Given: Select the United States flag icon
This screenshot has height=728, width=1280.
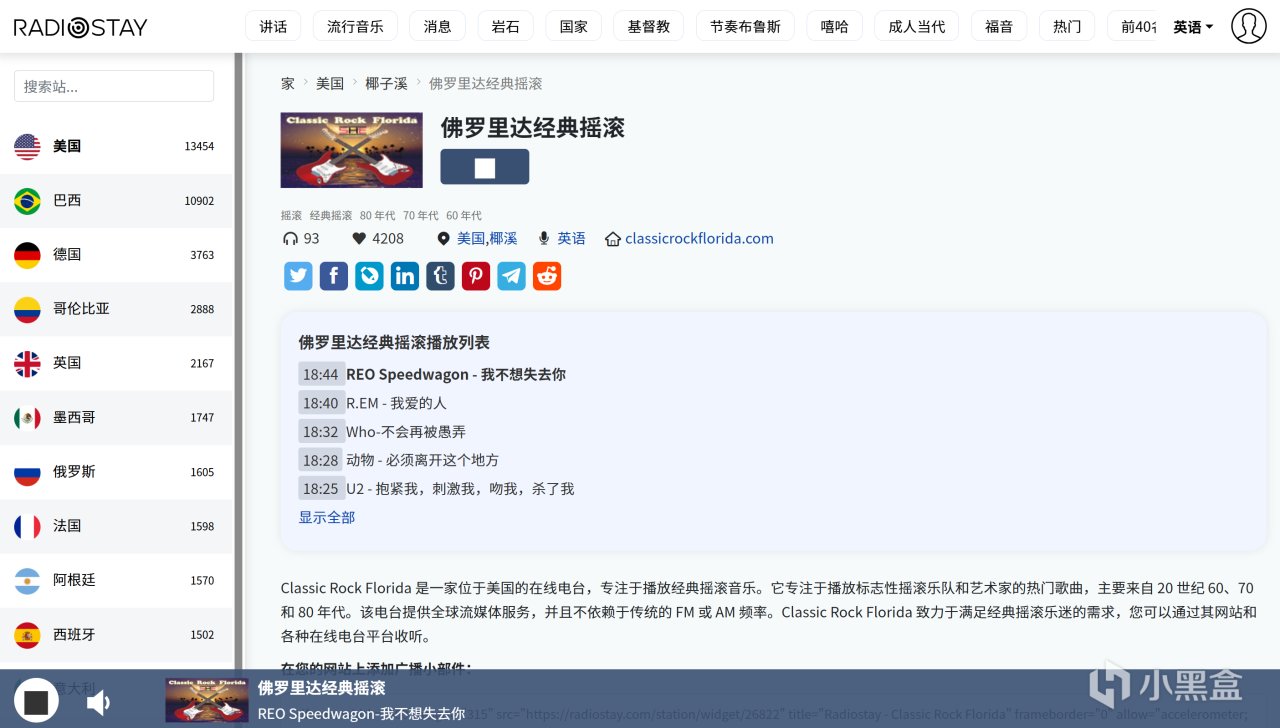Looking at the screenshot, I should (27, 146).
